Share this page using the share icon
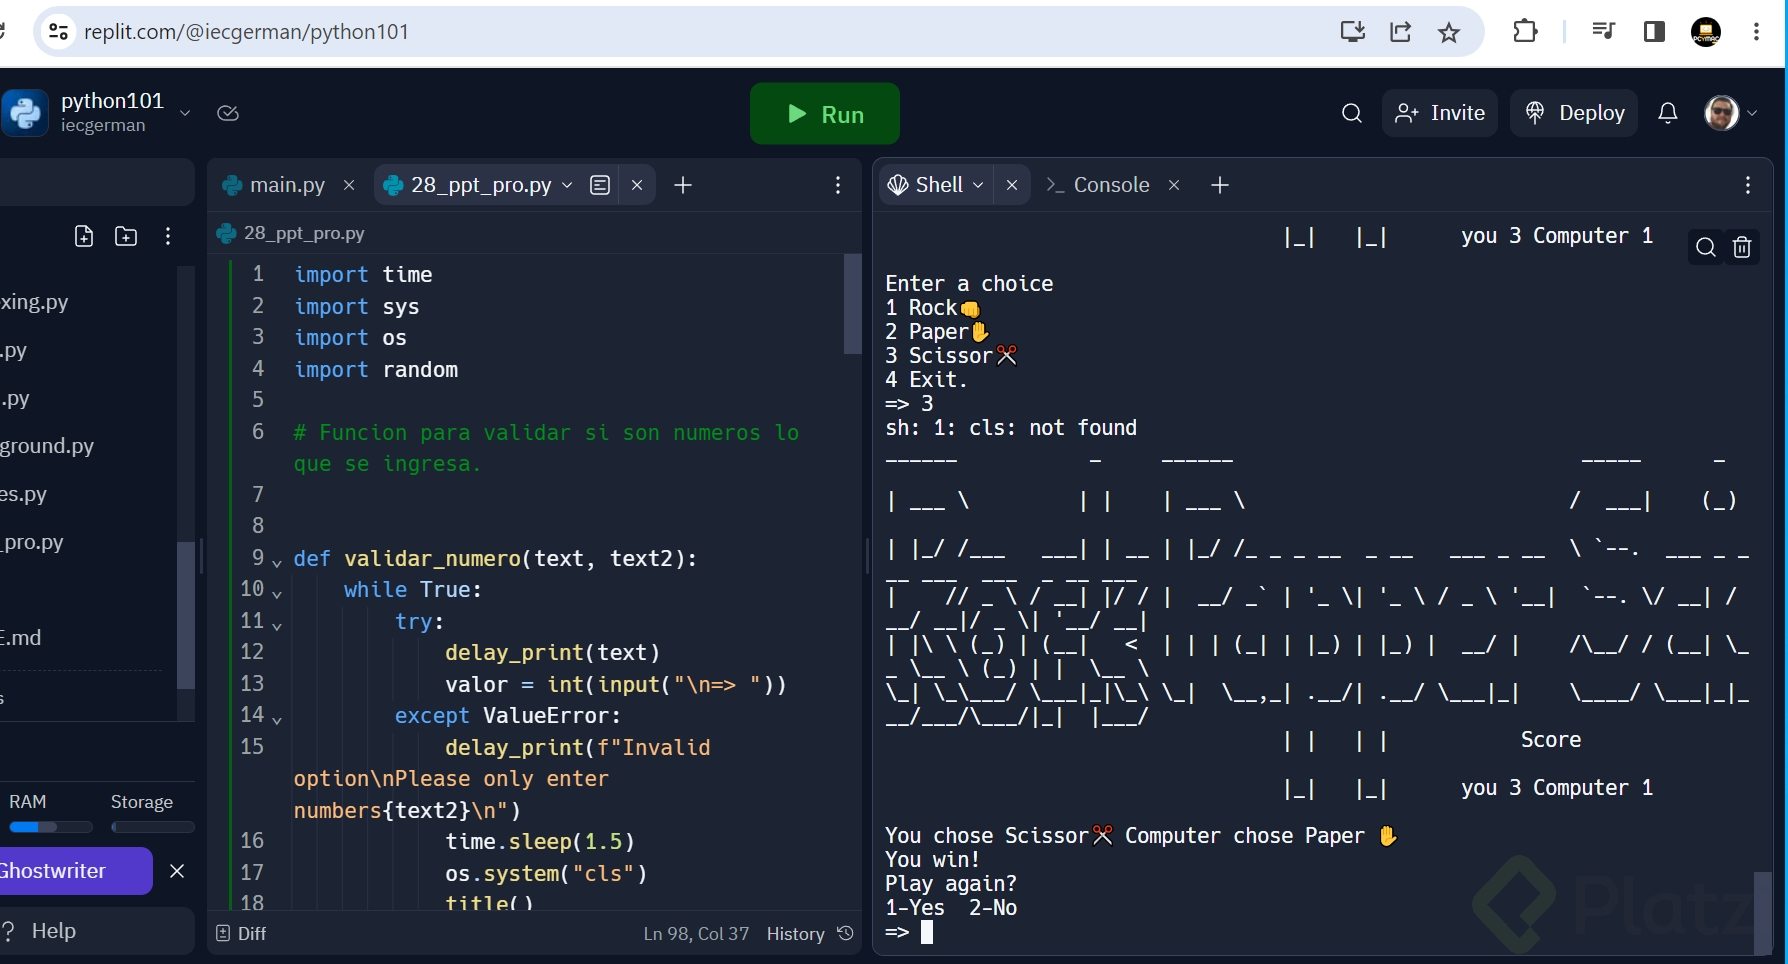The image size is (1788, 964). tap(1401, 32)
